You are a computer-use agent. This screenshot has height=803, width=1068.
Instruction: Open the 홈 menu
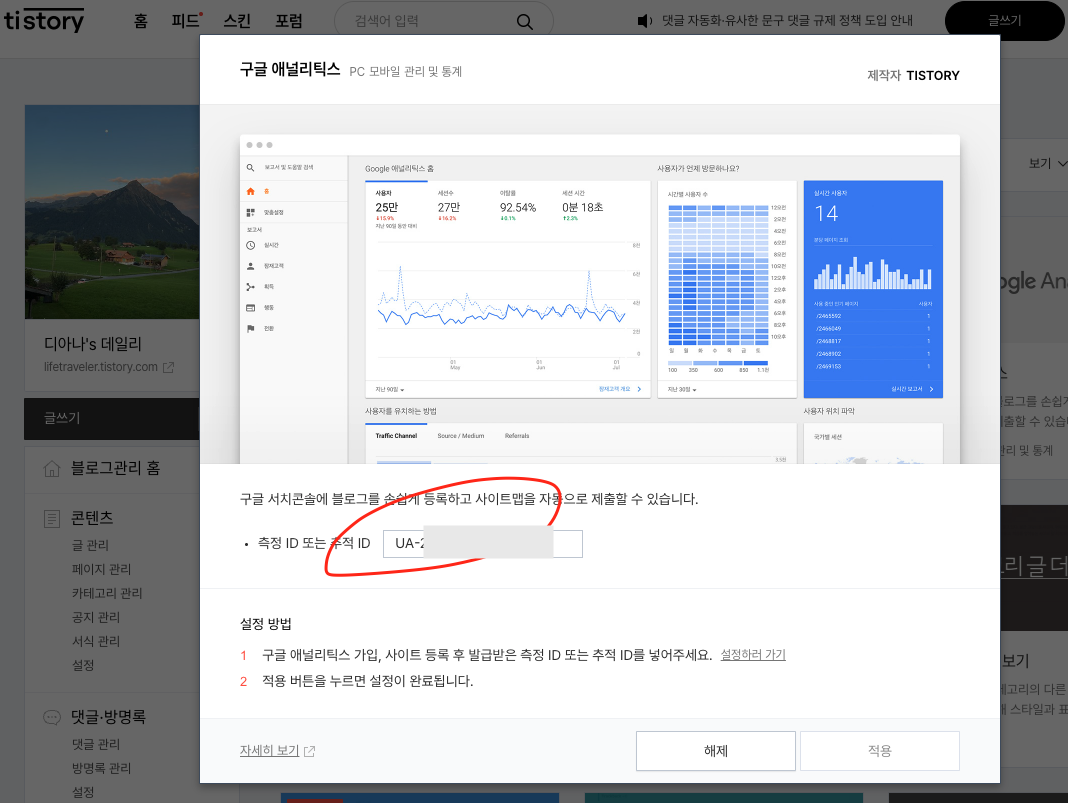(141, 21)
